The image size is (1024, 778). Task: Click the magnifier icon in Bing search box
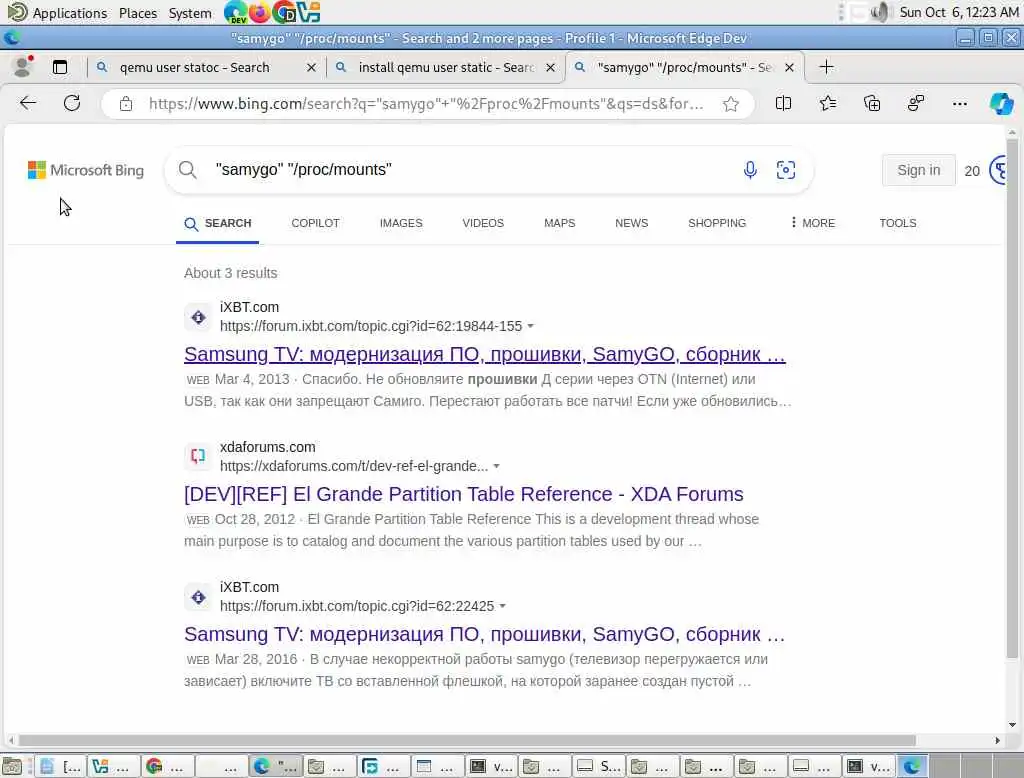pos(187,170)
